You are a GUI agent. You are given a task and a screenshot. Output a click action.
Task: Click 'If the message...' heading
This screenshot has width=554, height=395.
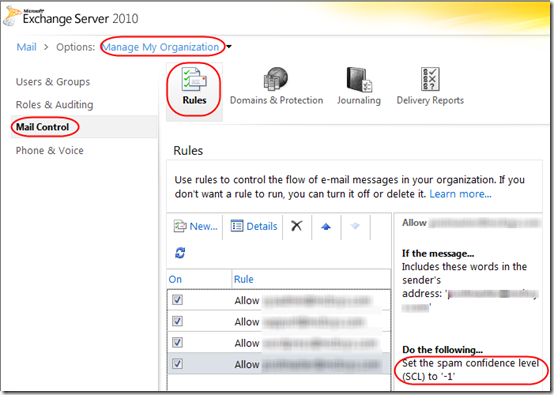click(x=438, y=254)
